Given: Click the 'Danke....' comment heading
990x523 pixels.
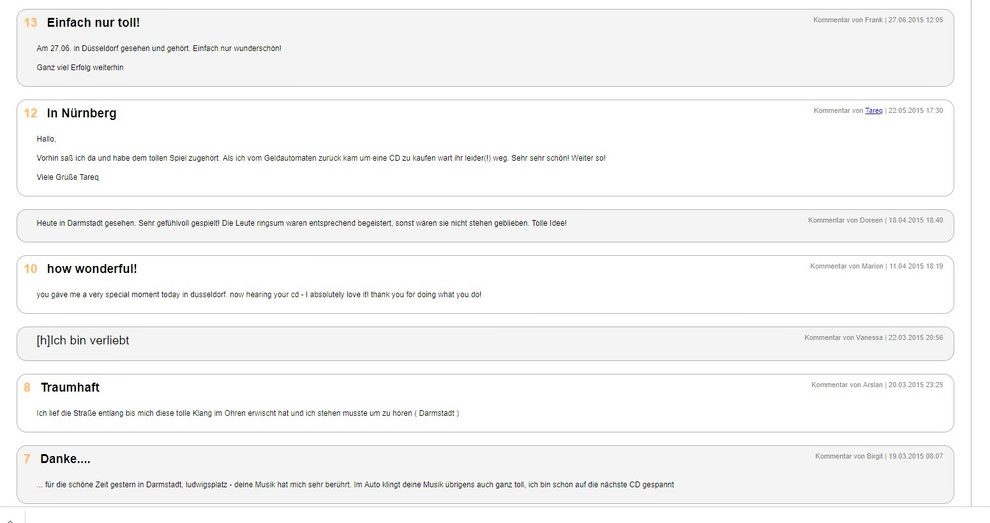Looking at the screenshot, I should click(x=65, y=459).
